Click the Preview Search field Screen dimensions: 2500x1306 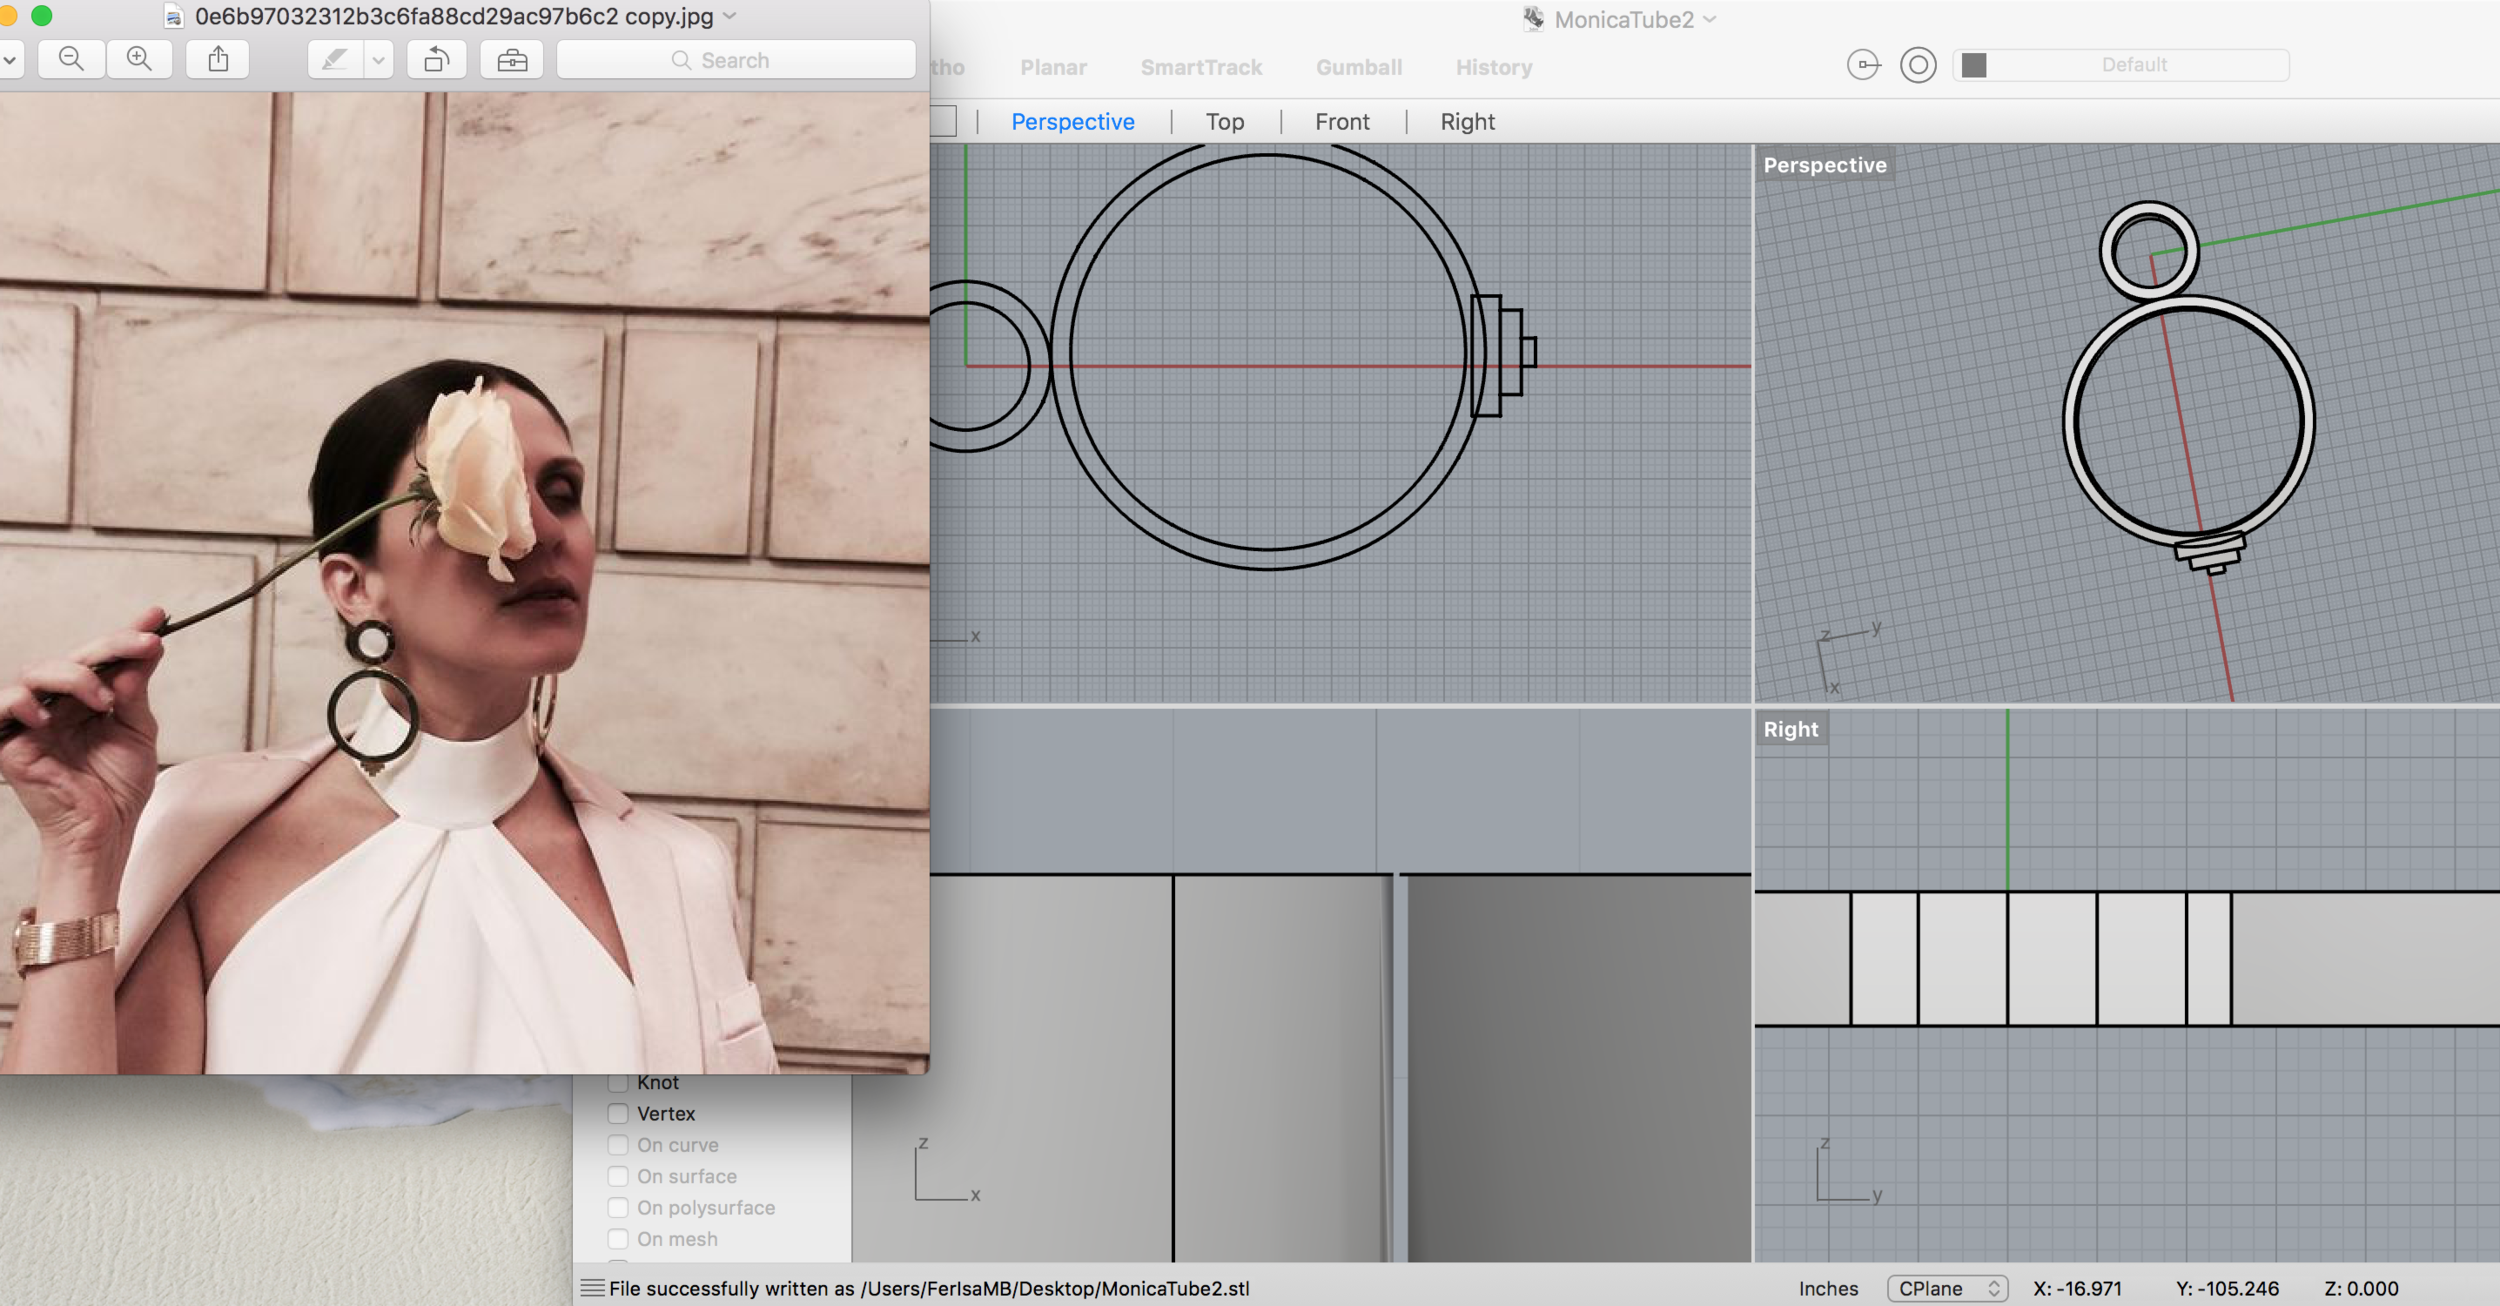click(x=736, y=60)
